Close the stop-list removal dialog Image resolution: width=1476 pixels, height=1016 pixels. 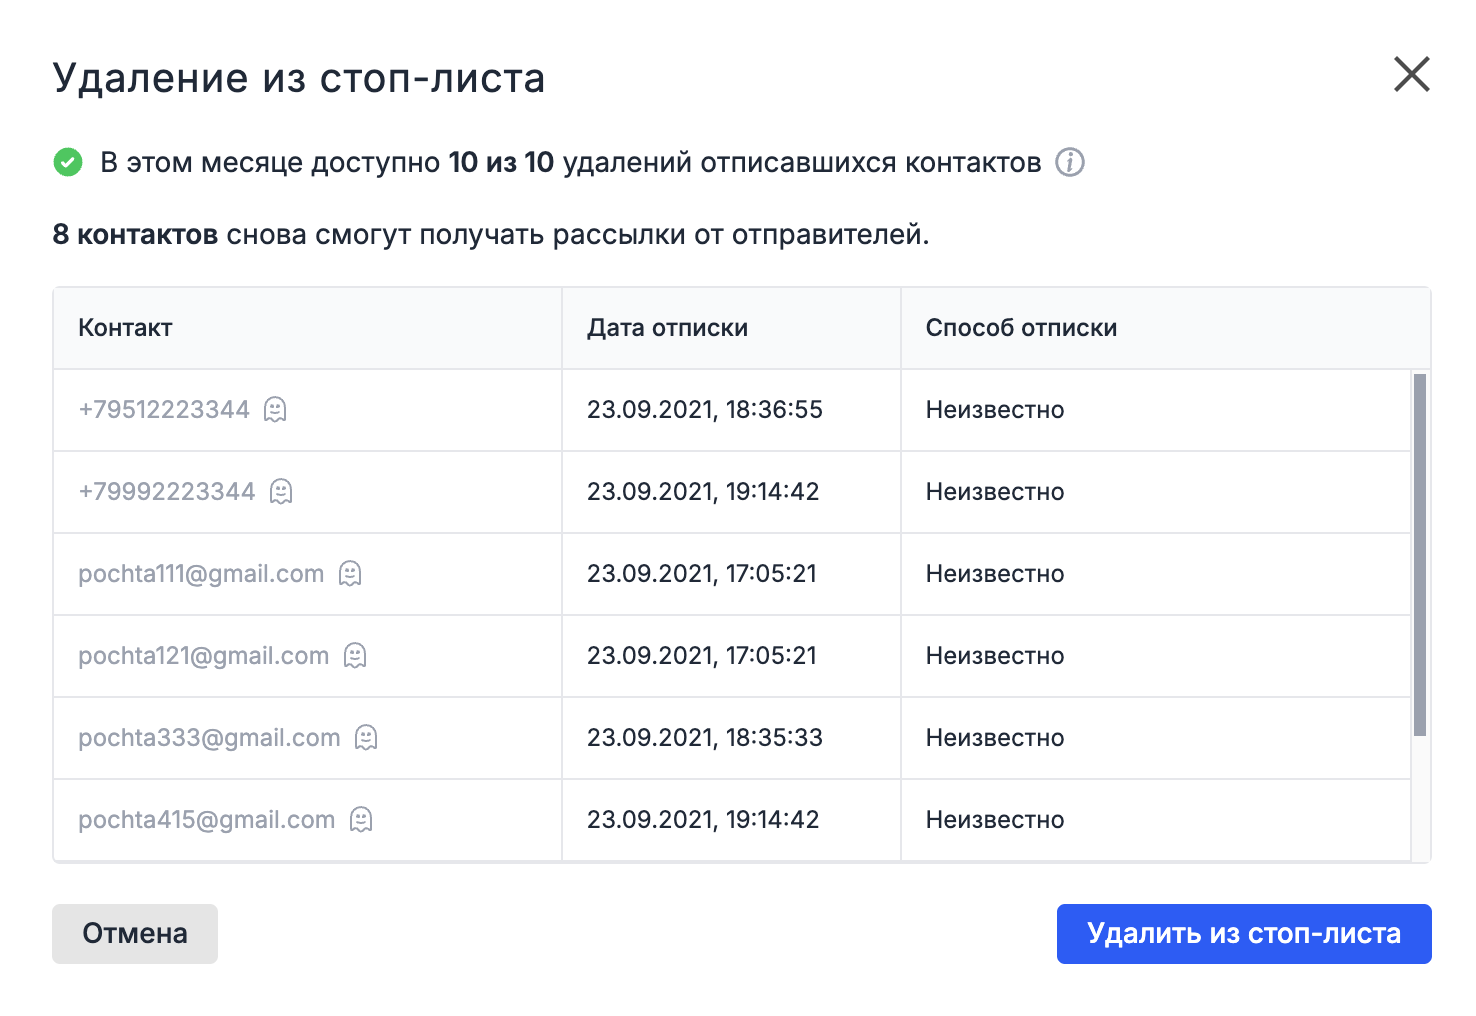tap(1411, 75)
